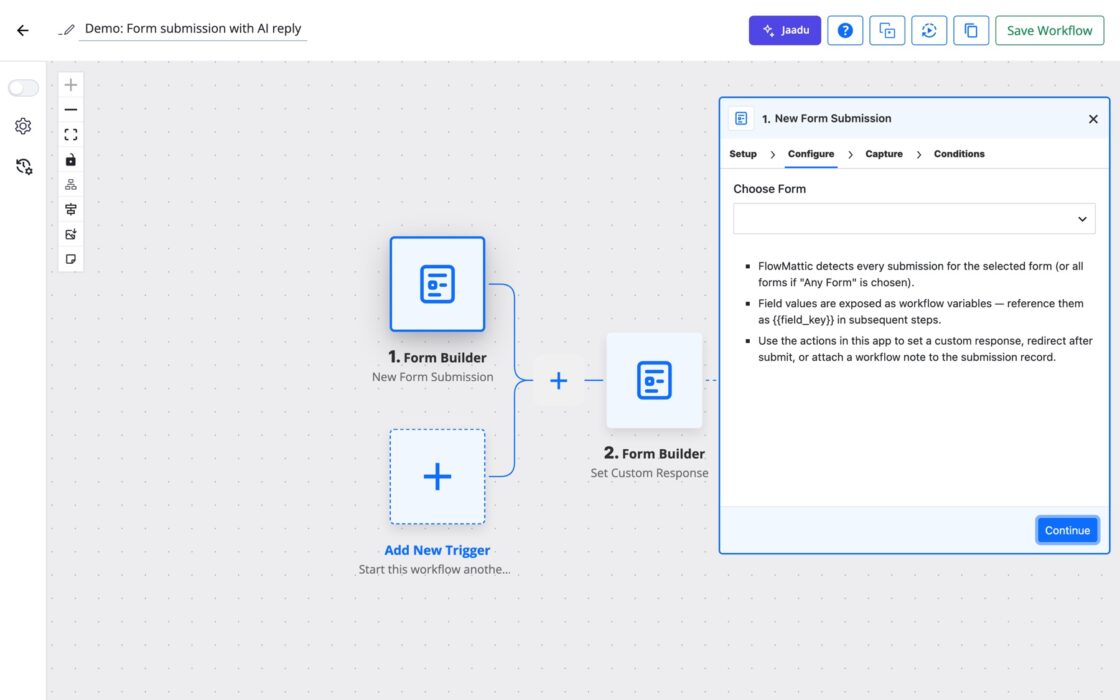Click the 'New Form Submission' node subtitle

(x=432, y=376)
